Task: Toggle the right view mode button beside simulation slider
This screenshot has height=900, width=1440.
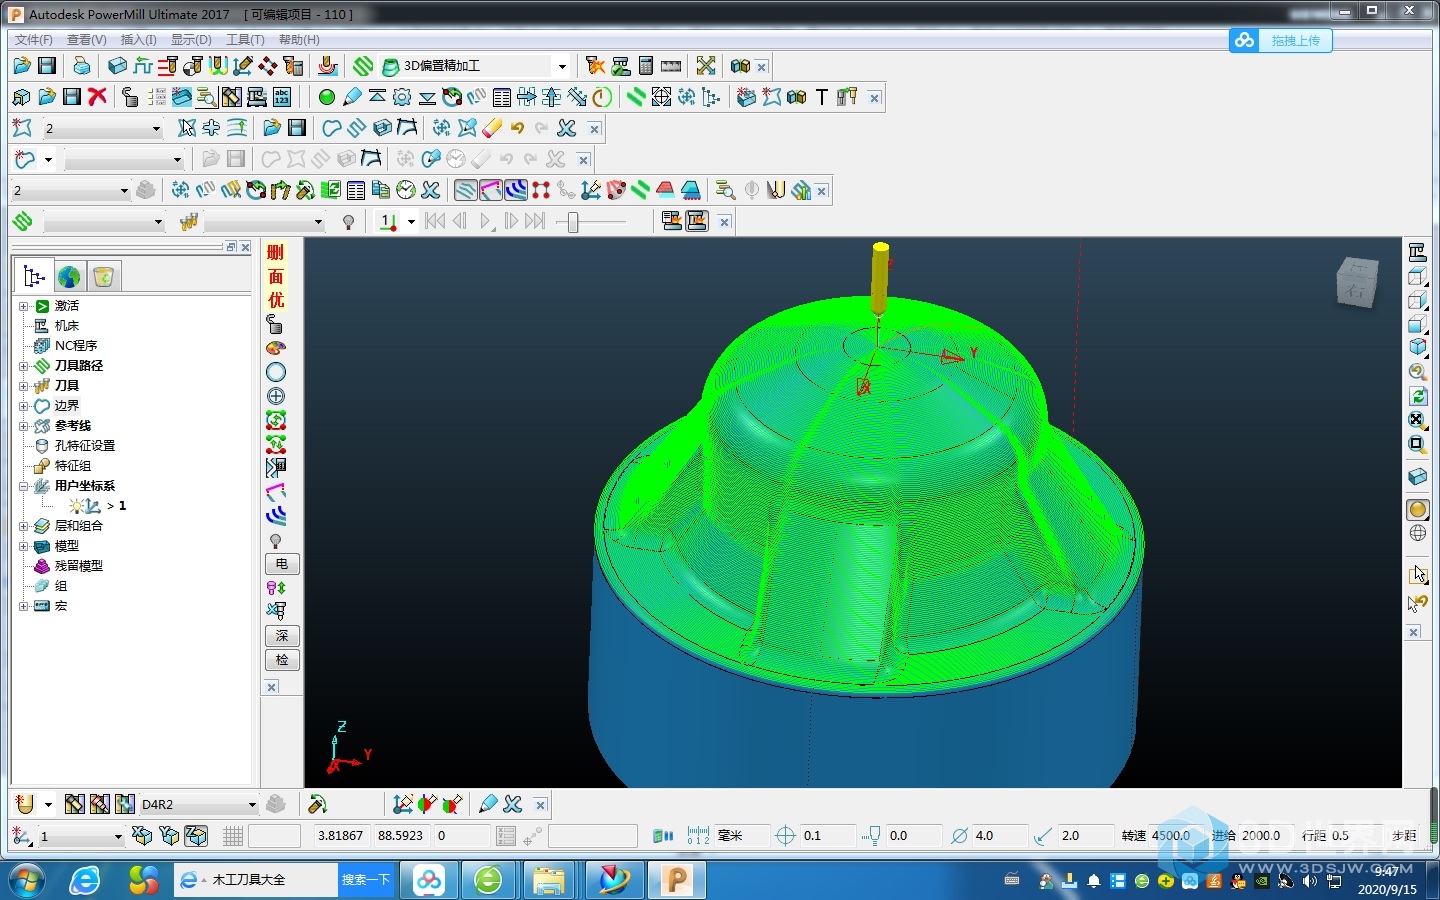Action: tap(697, 221)
